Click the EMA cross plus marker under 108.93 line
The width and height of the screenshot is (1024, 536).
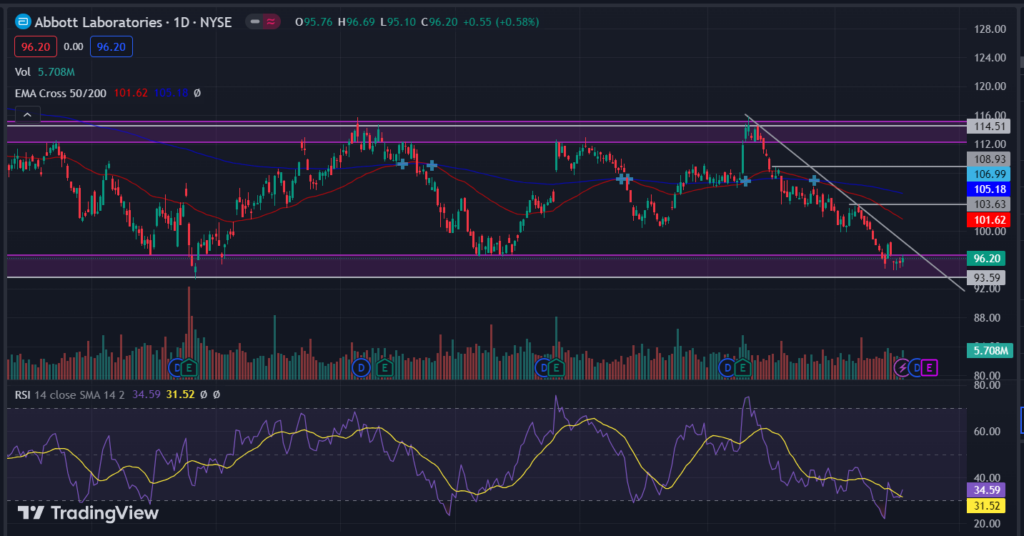(814, 180)
